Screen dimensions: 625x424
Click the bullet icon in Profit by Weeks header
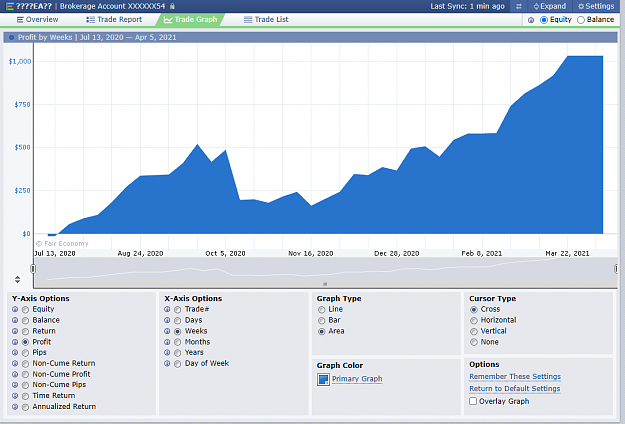(x=11, y=37)
